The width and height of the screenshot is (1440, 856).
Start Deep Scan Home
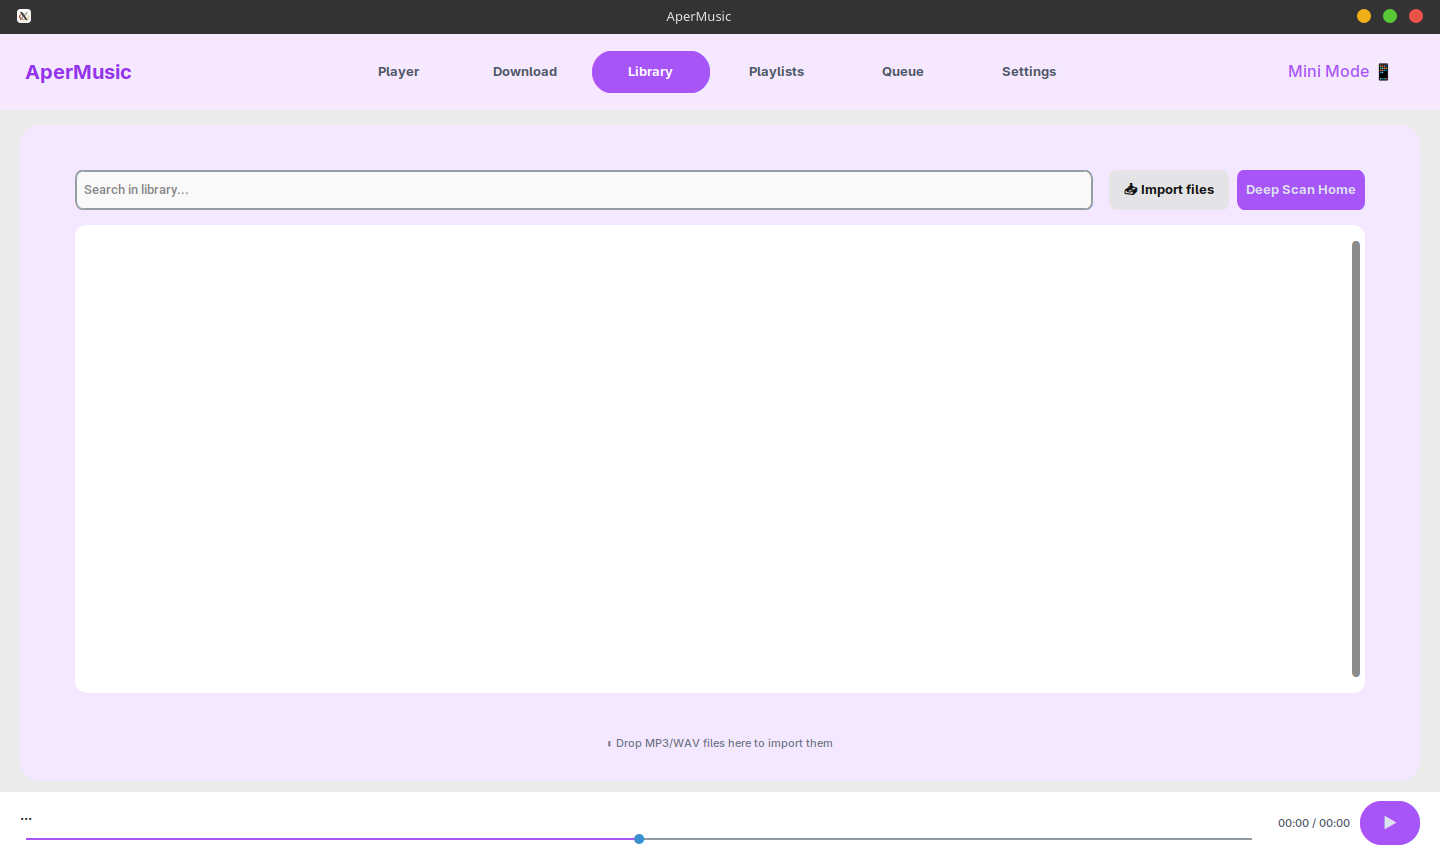(1301, 190)
